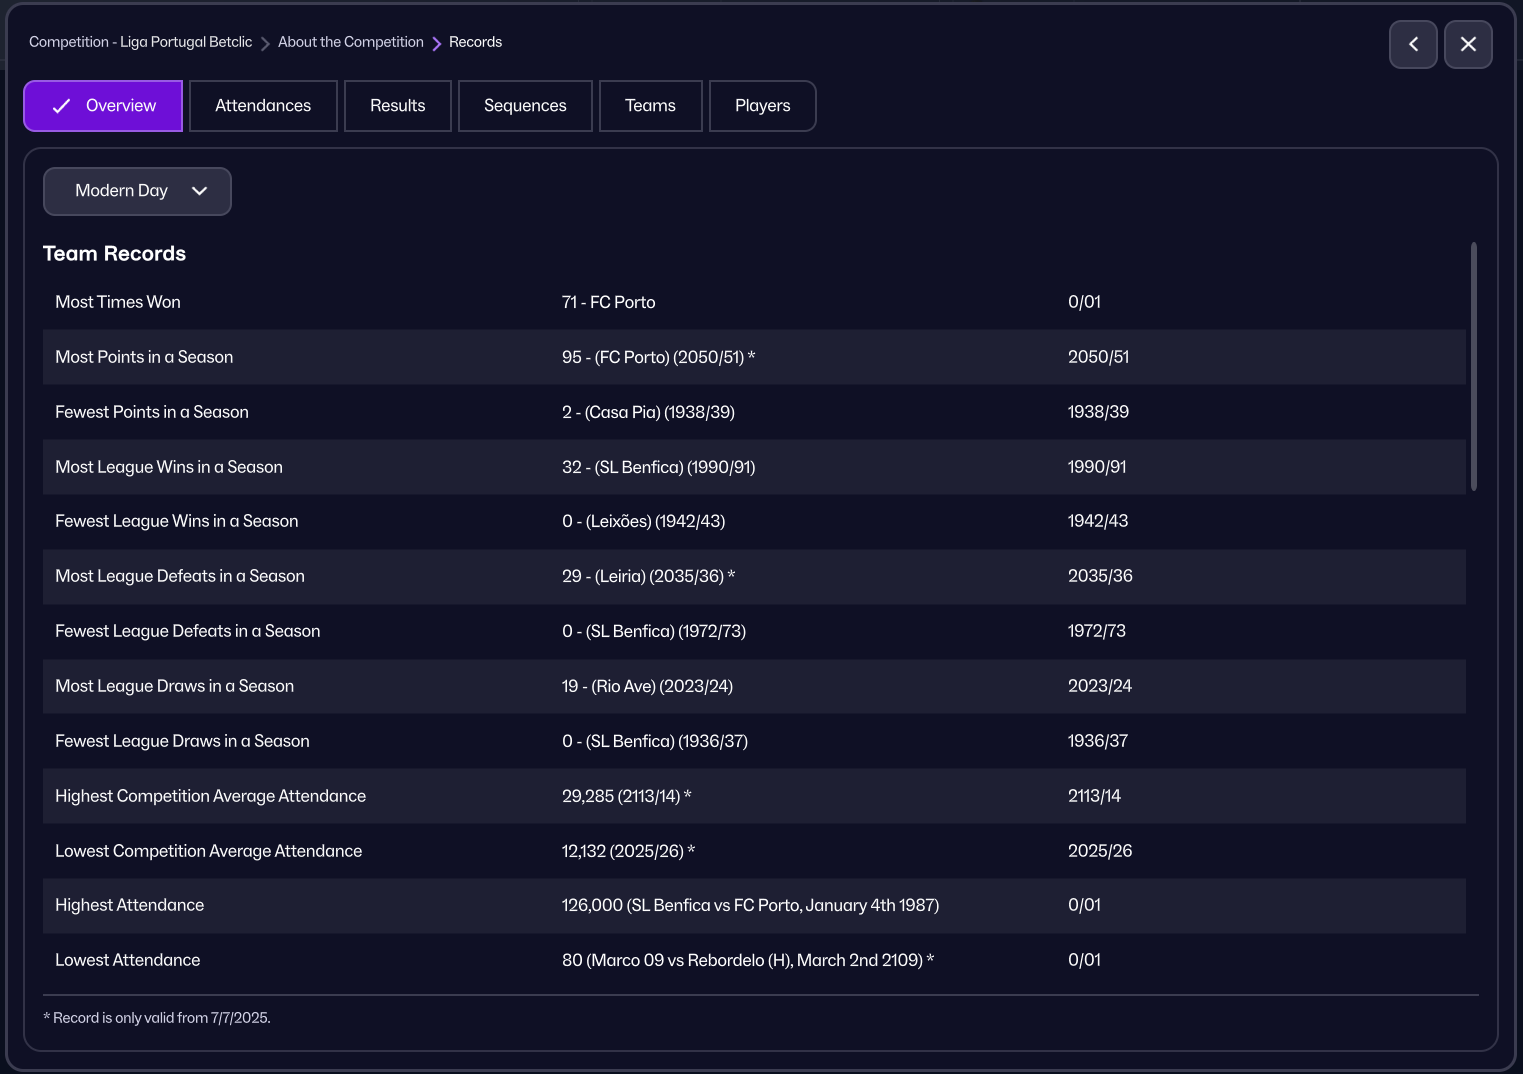Close the Records dialog
The image size is (1523, 1074).
coord(1468,44)
